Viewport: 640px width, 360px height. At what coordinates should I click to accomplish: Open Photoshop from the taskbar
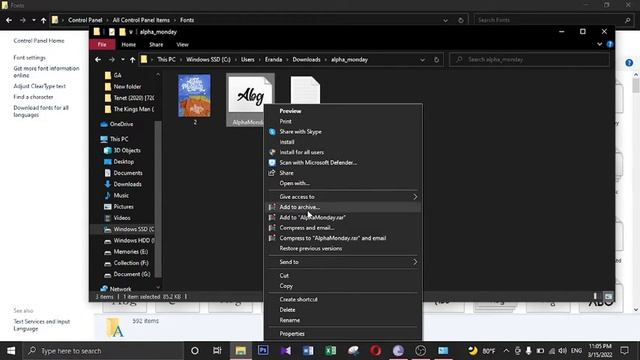[263, 350]
